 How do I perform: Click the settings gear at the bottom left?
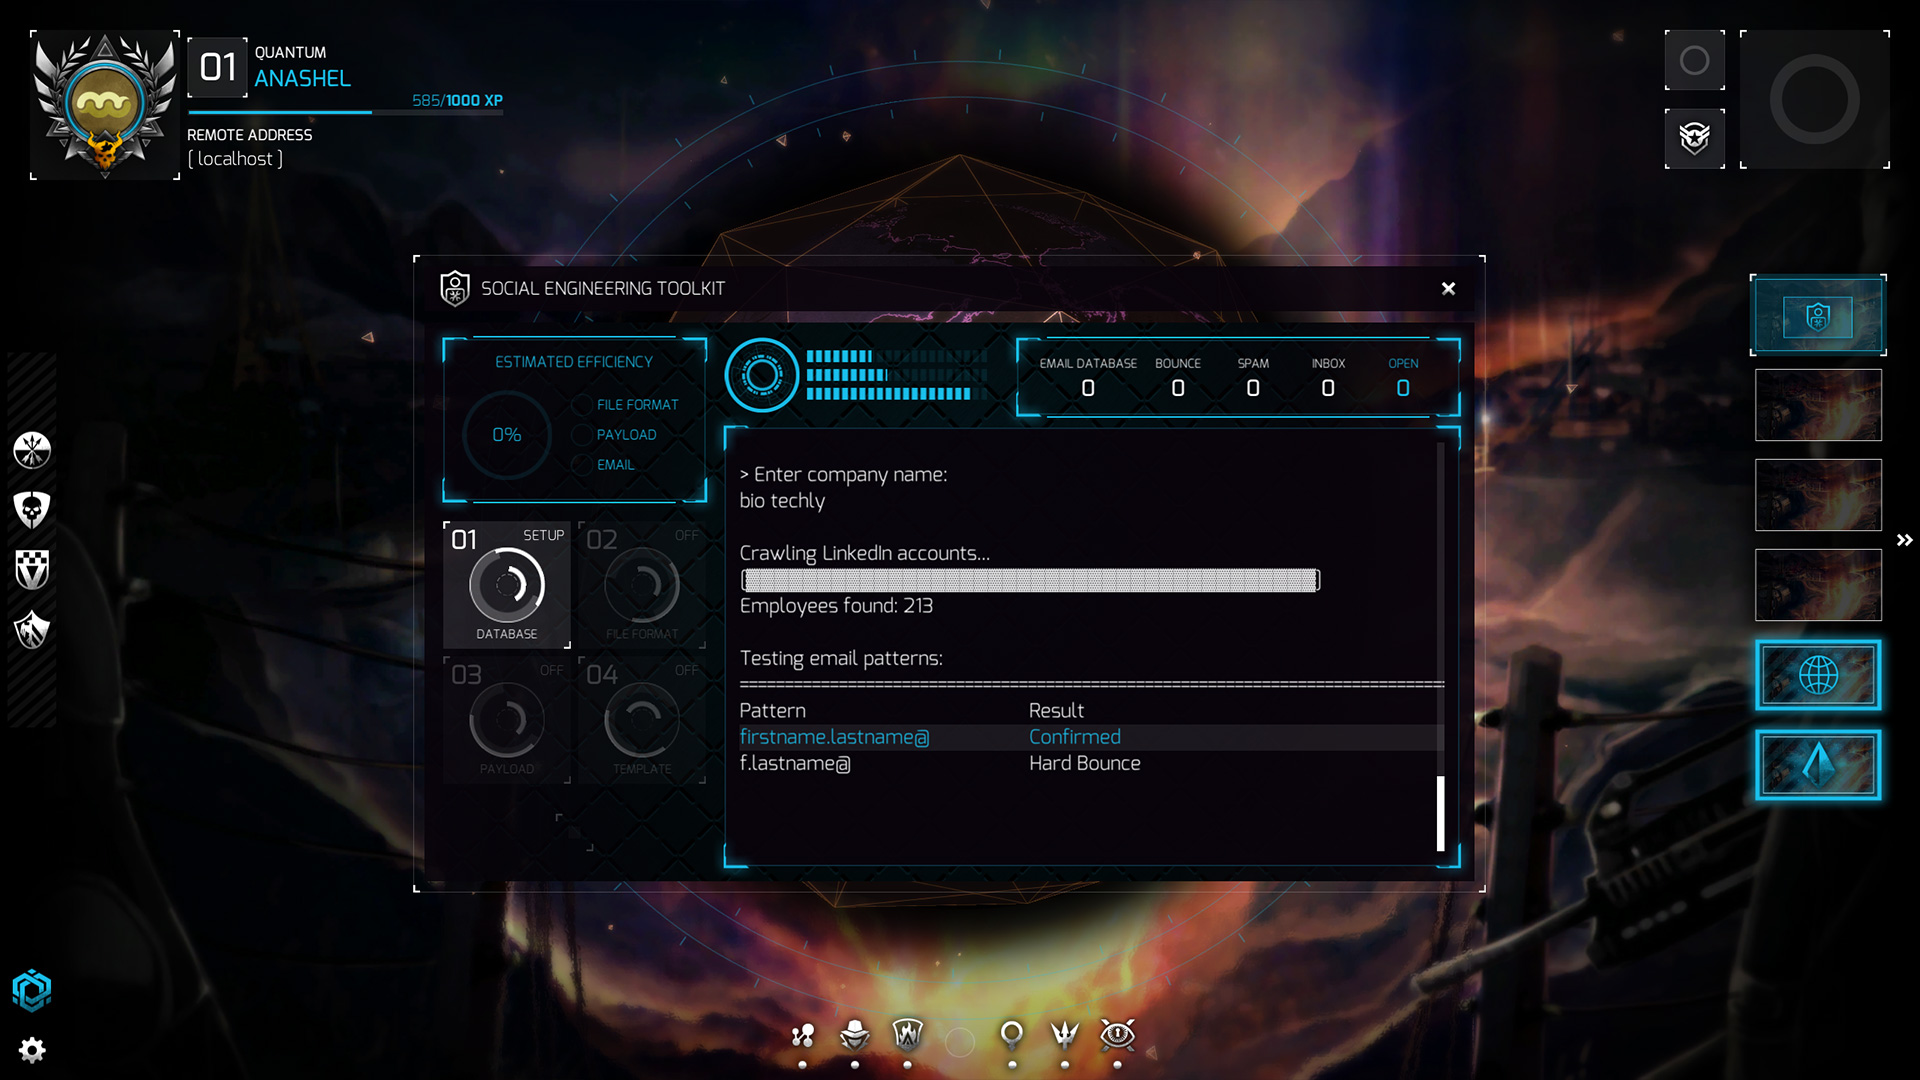33,1049
